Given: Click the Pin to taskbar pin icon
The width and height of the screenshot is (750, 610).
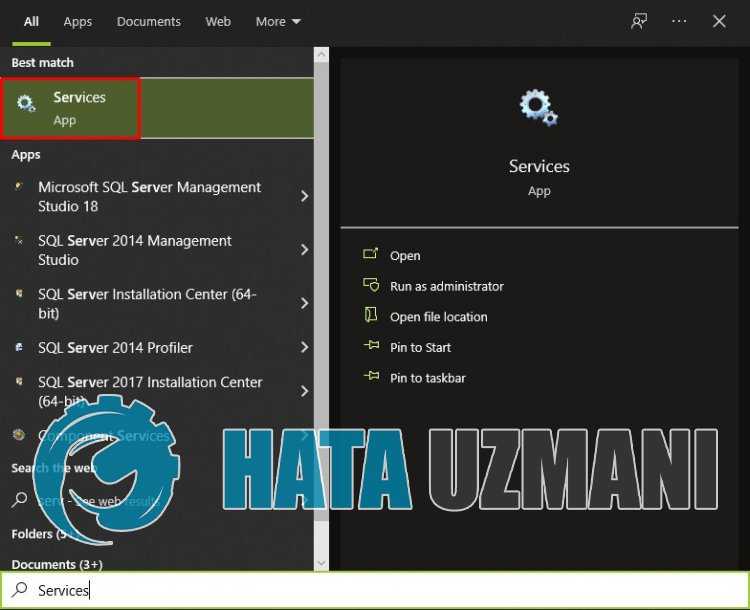Looking at the screenshot, I should (371, 376).
